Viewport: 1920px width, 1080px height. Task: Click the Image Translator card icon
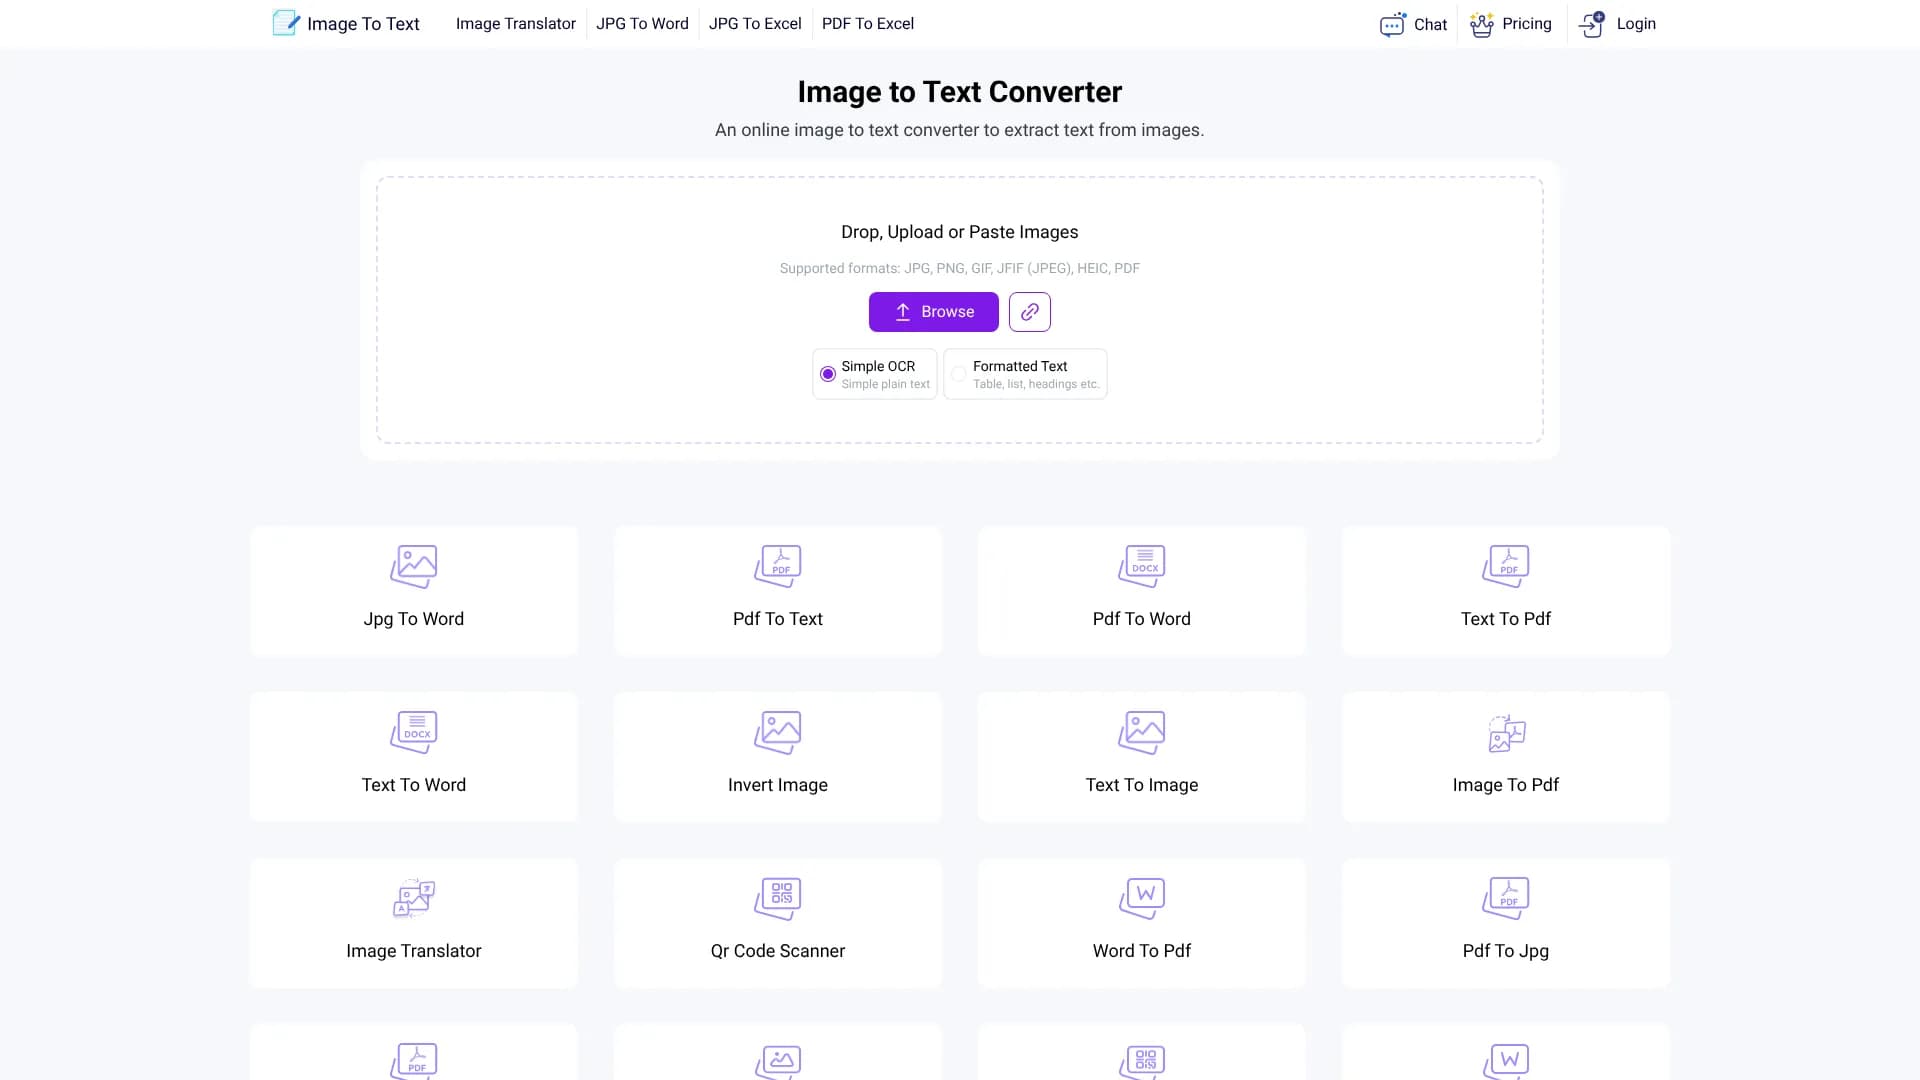(413, 897)
